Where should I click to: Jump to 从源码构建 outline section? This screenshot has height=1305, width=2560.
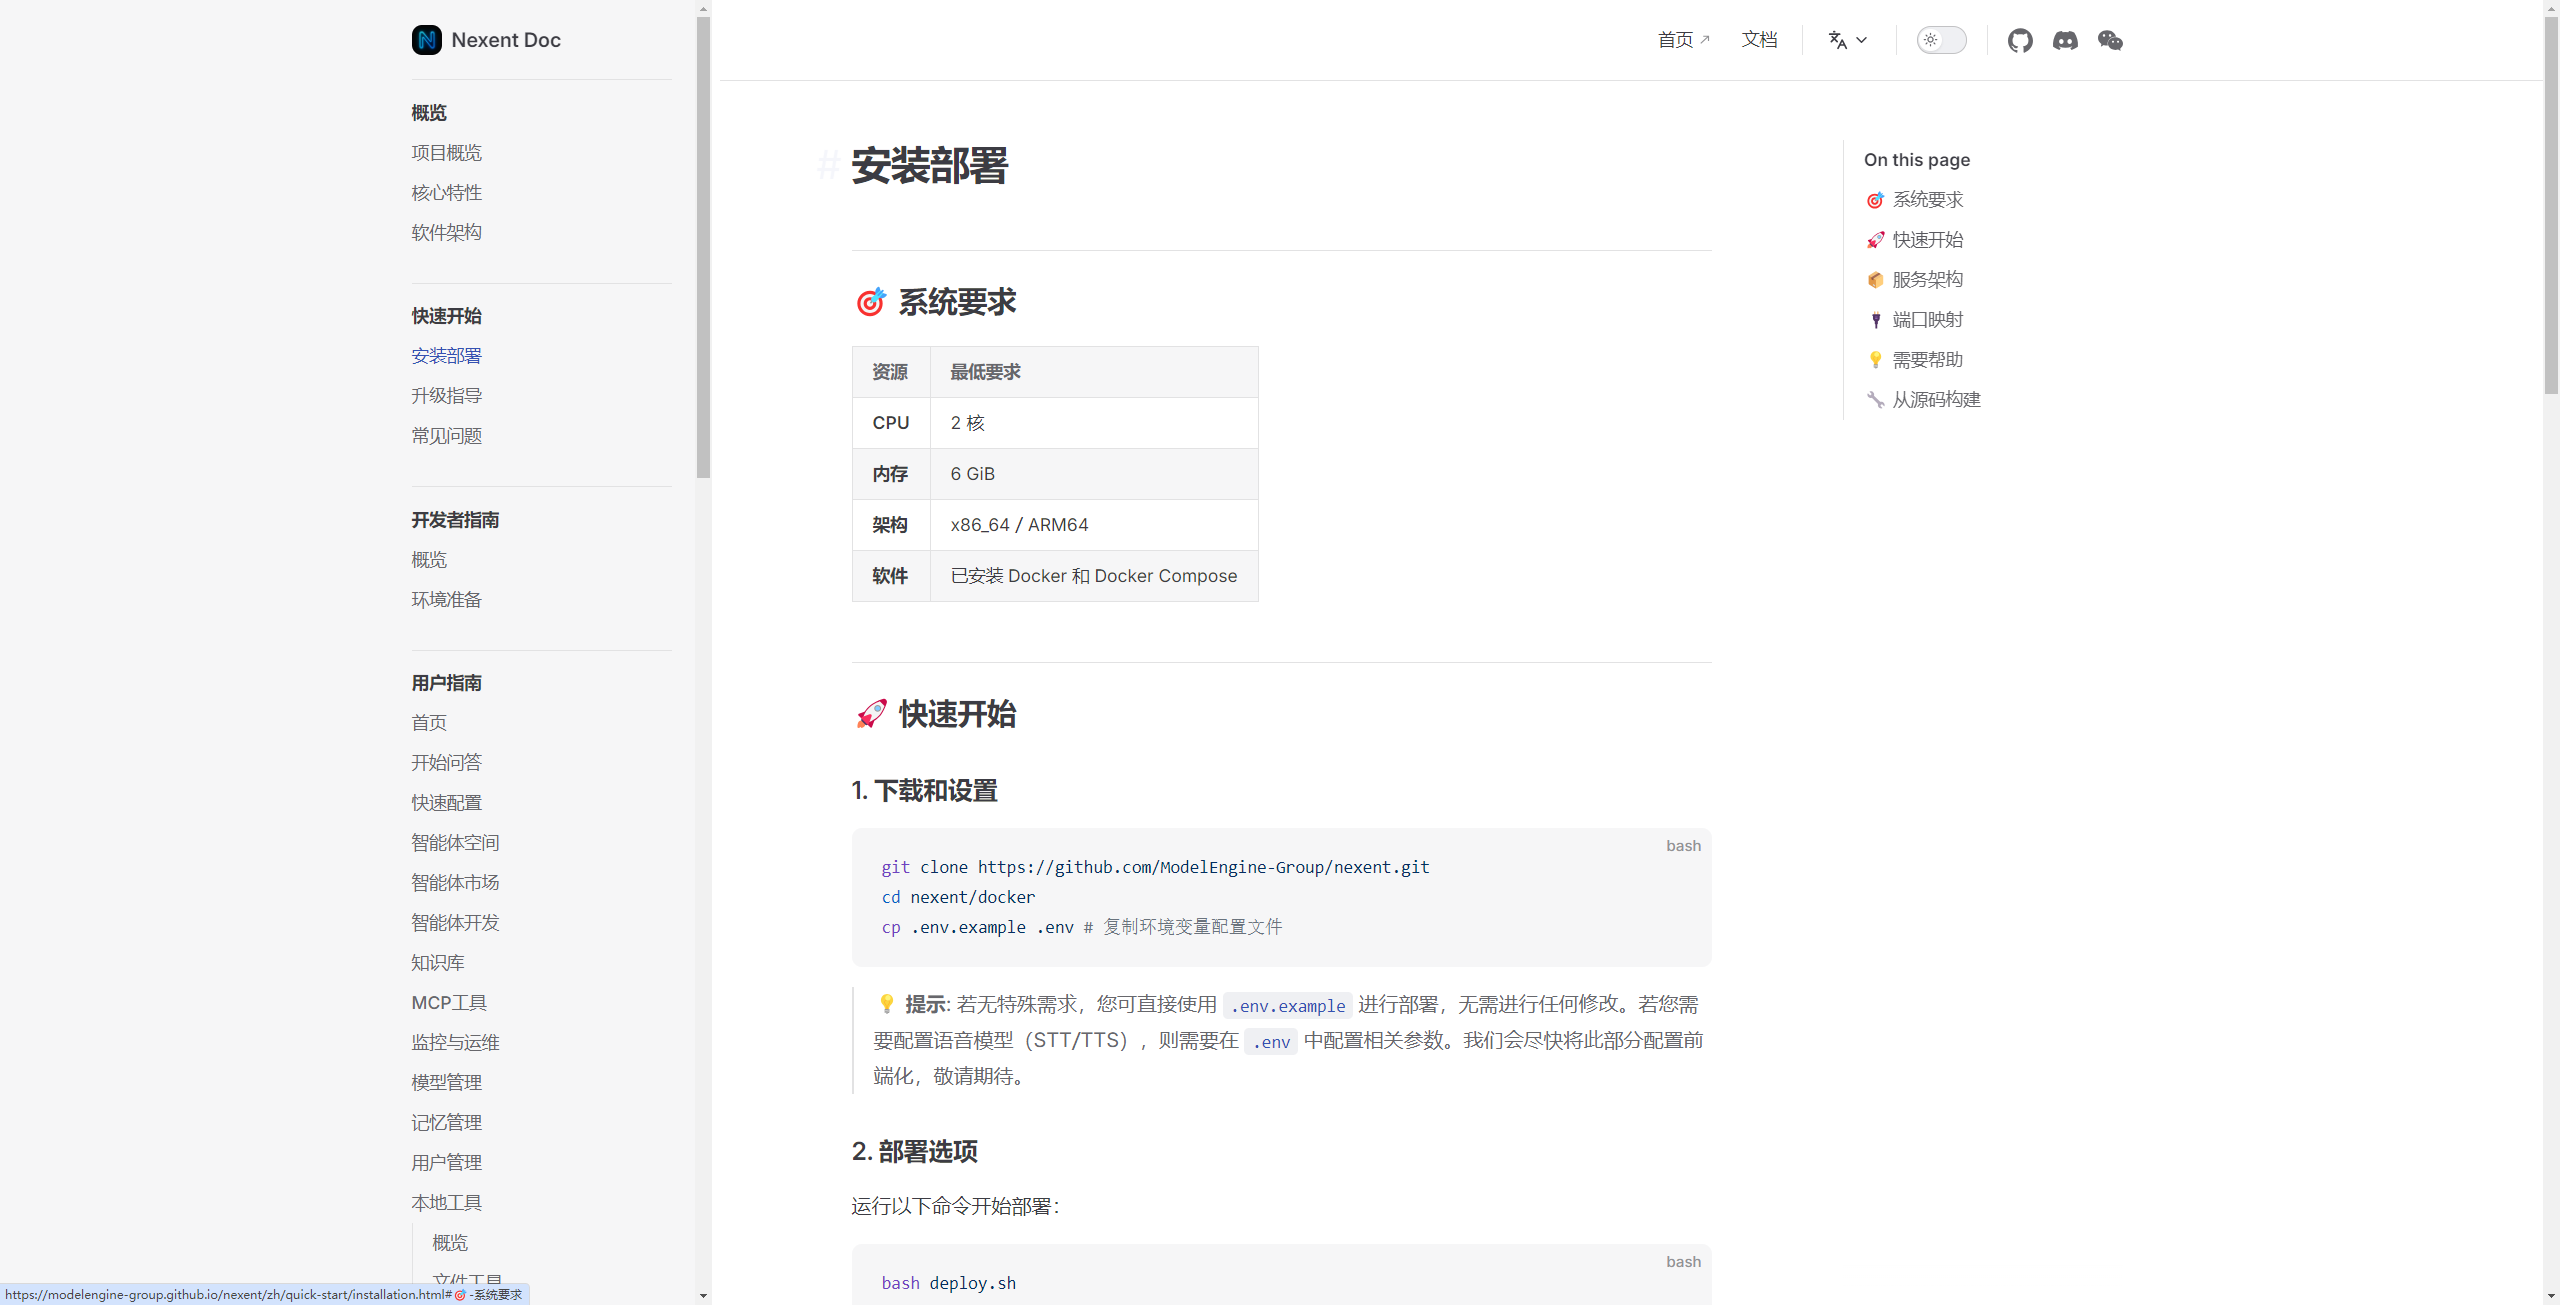tap(1936, 400)
